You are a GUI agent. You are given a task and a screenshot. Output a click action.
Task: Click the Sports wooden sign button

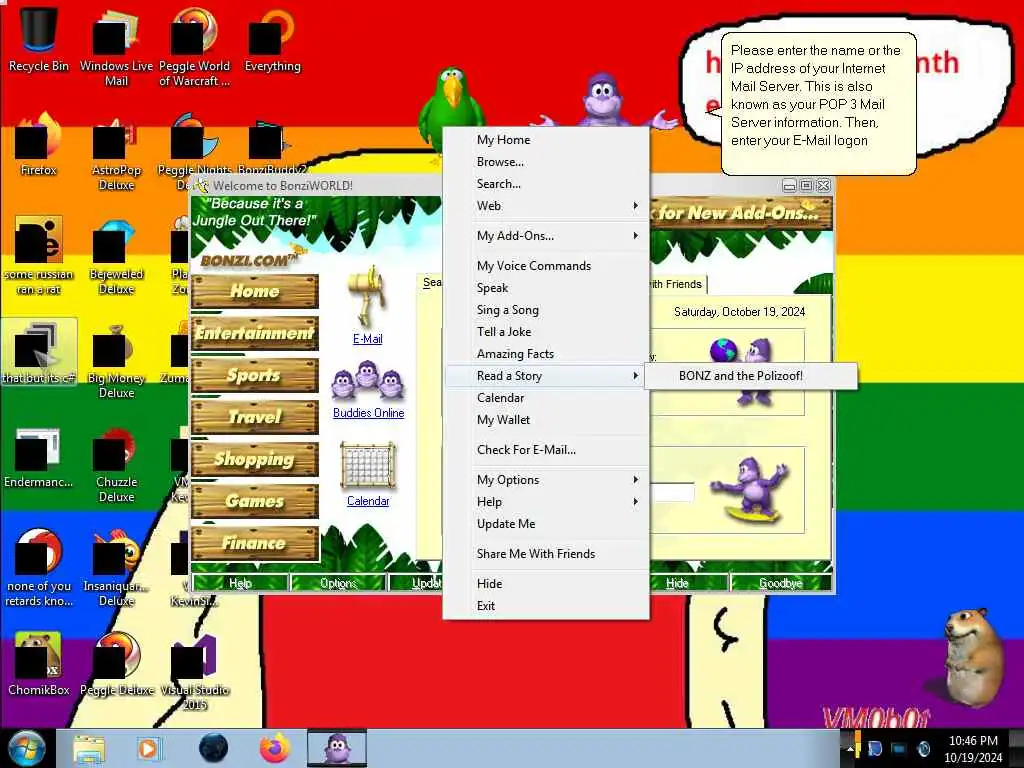pyautogui.click(x=255, y=375)
